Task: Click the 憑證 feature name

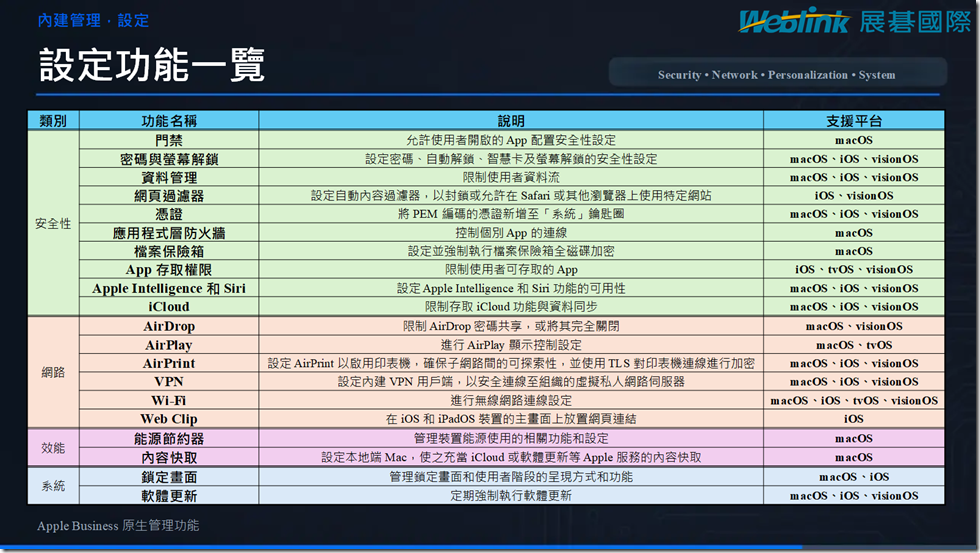Action: click(169, 214)
